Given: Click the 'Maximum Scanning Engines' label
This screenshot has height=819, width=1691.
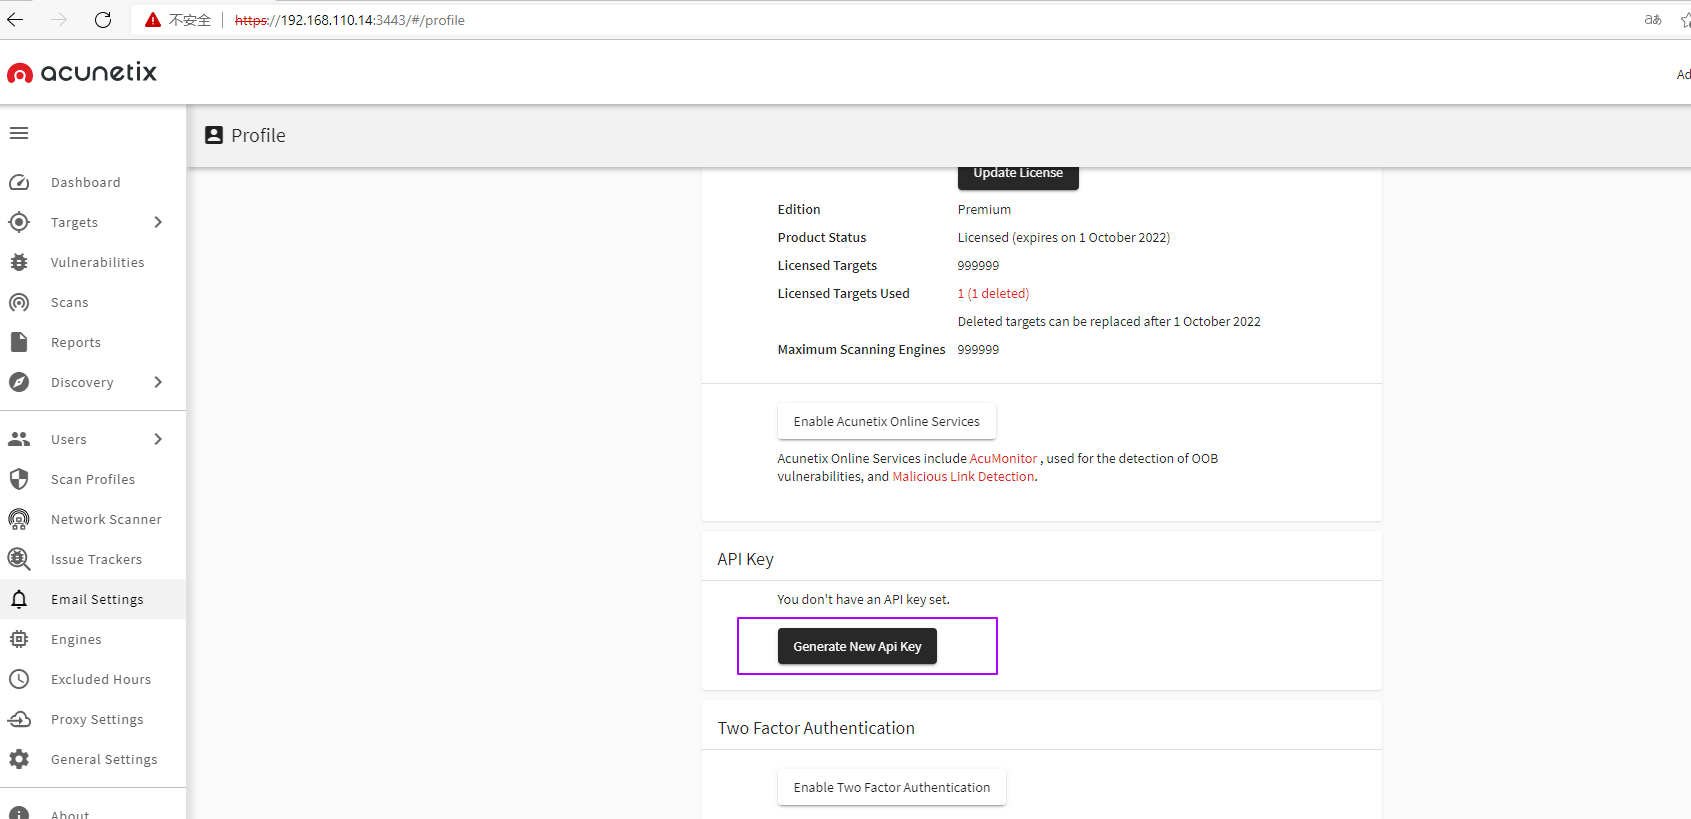Looking at the screenshot, I should point(861,349).
